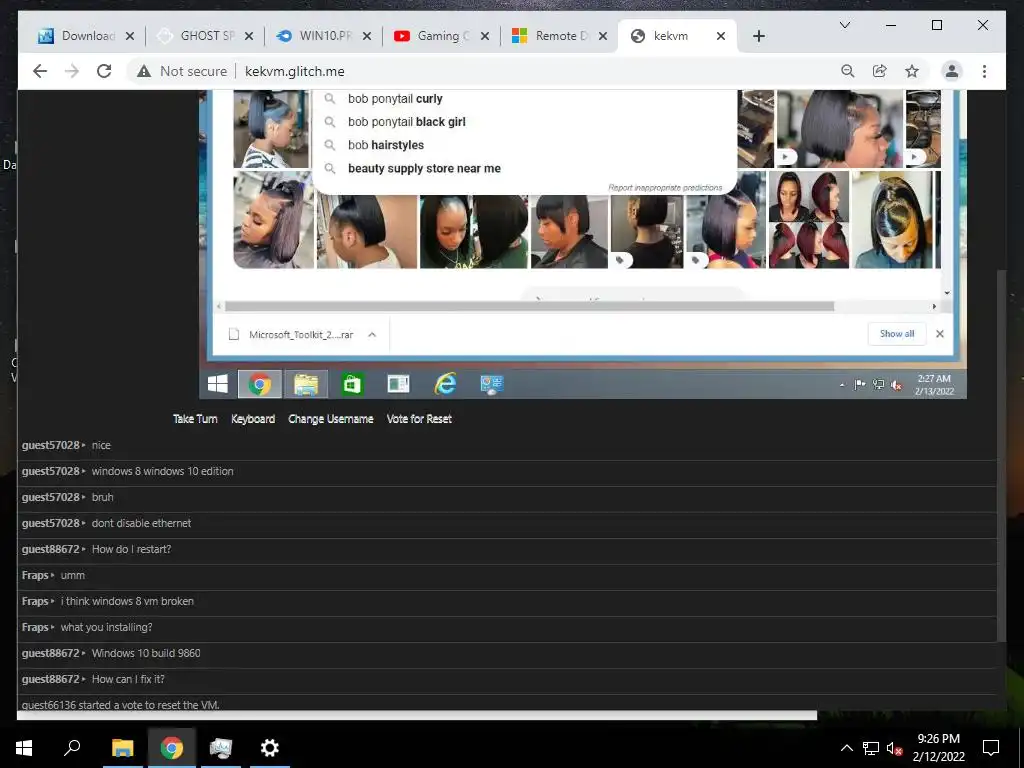Click Vote for Reset
The height and width of the screenshot is (768, 1024).
click(419, 419)
